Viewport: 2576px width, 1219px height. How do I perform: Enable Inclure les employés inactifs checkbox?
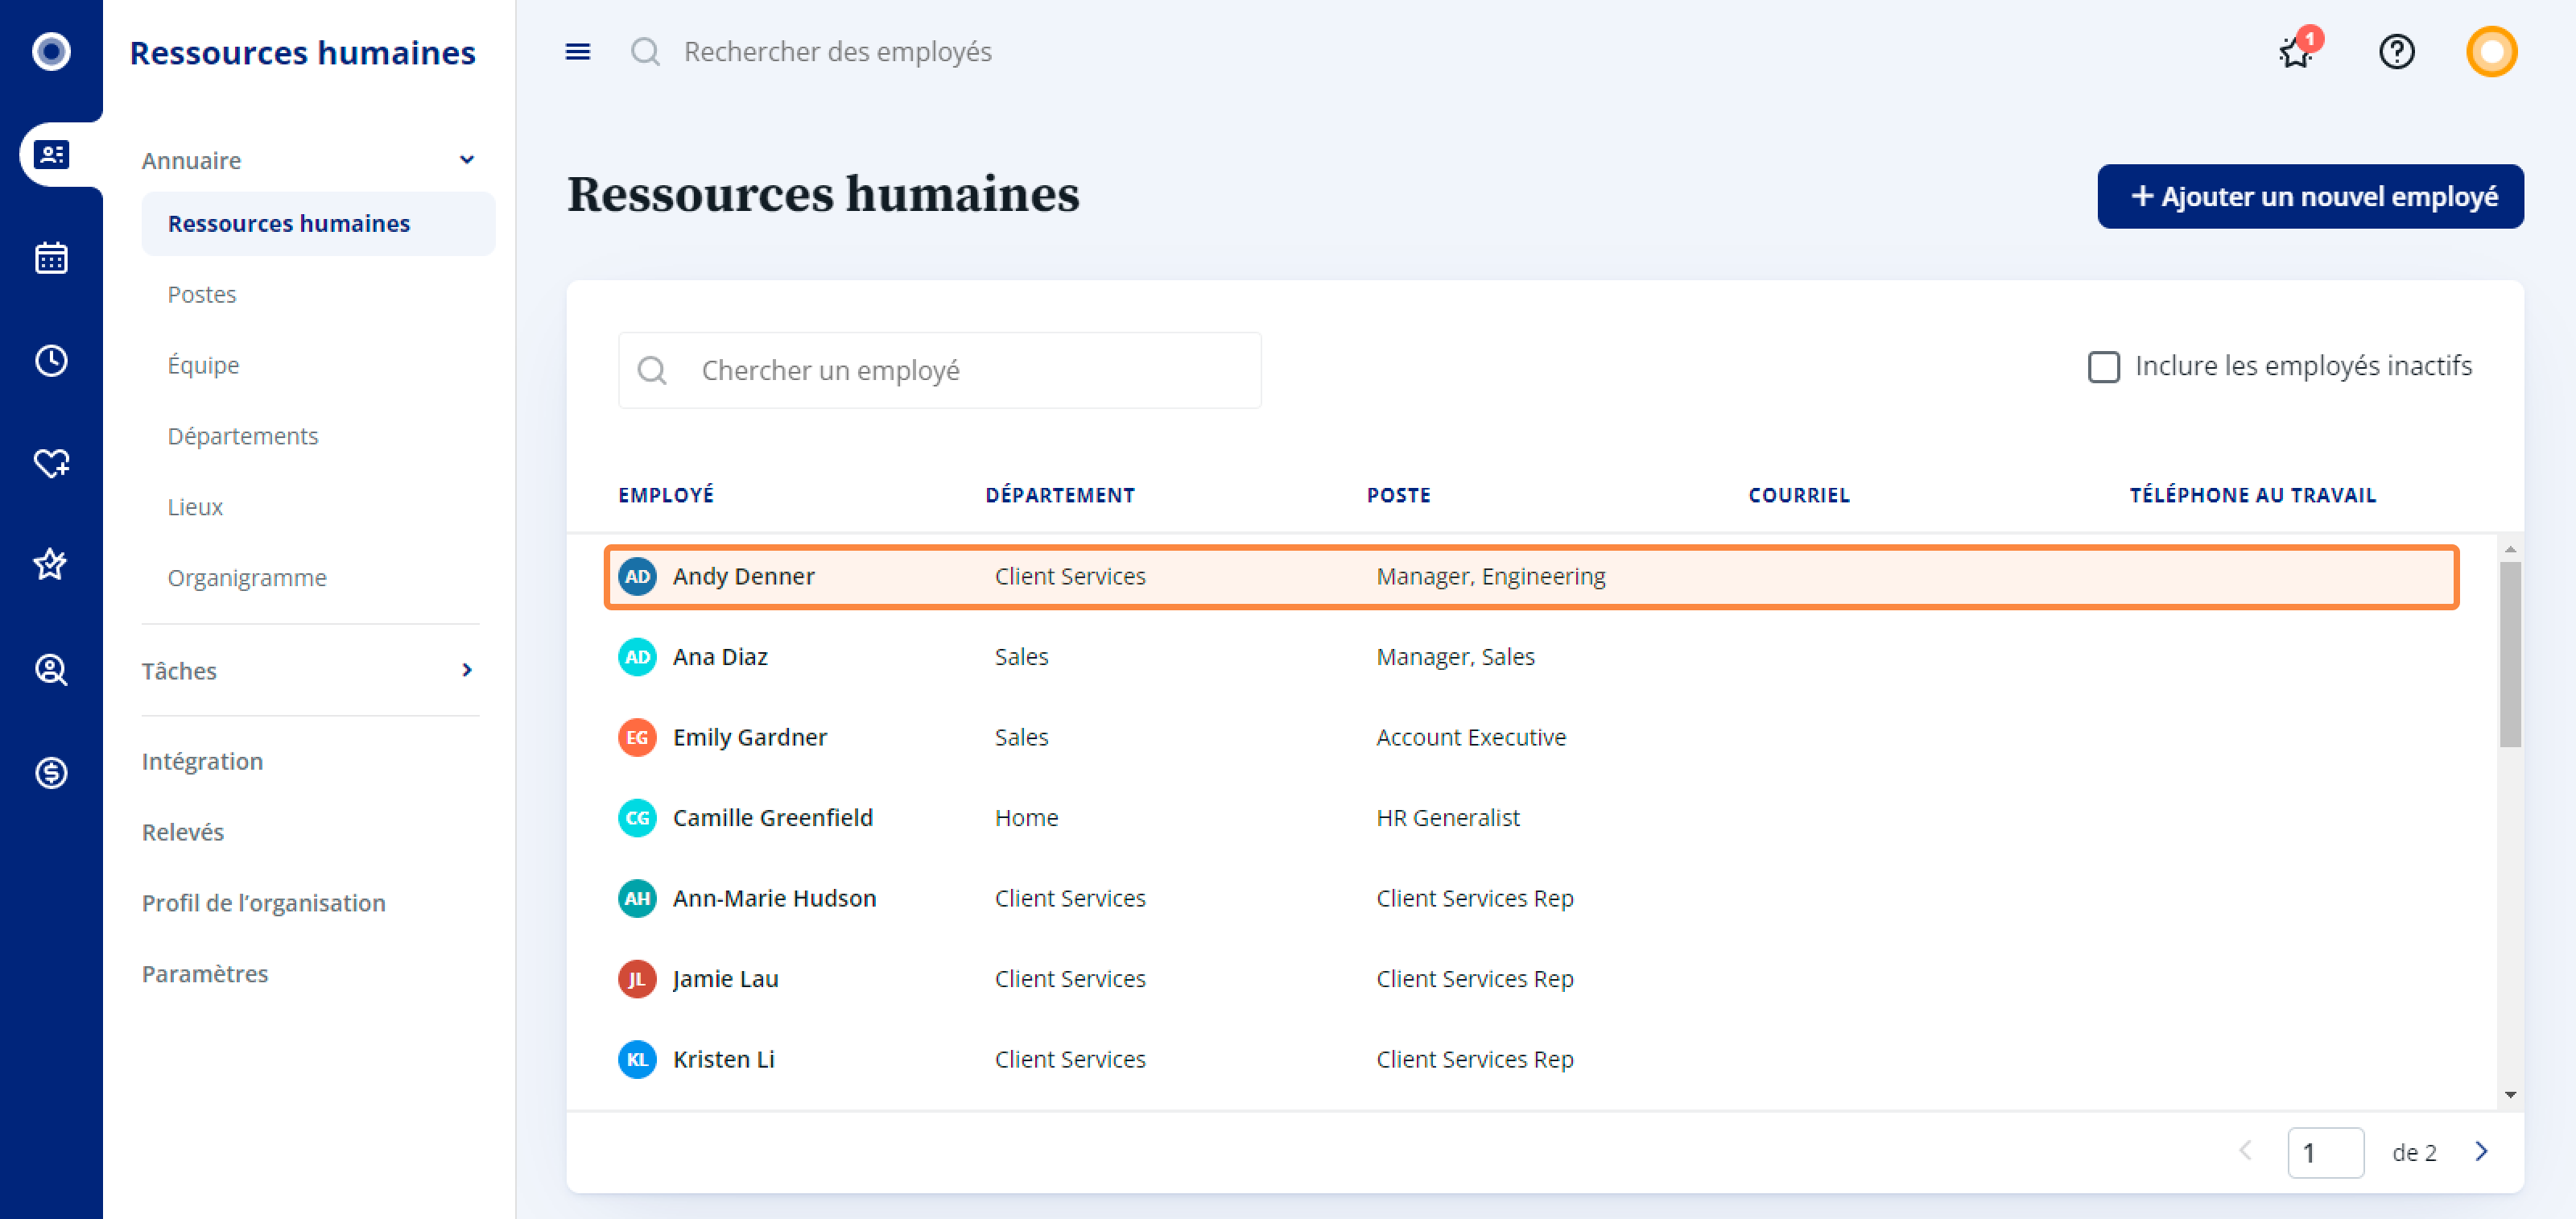(x=2103, y=367)
